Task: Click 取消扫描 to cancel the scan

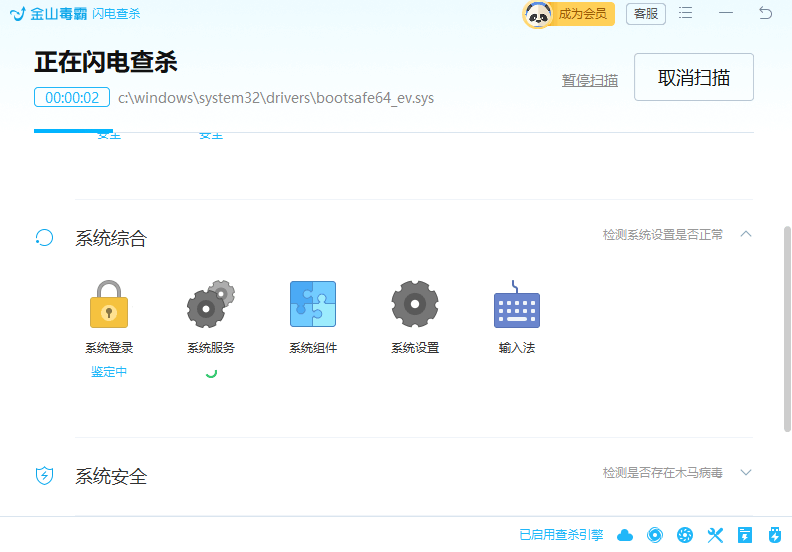Action: click(x=693, y=78)
